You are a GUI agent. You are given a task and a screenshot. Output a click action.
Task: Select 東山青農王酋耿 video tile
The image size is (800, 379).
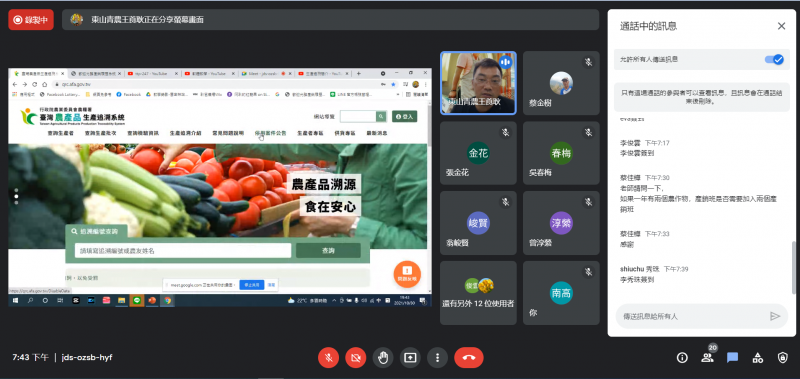tap(478, 83)
